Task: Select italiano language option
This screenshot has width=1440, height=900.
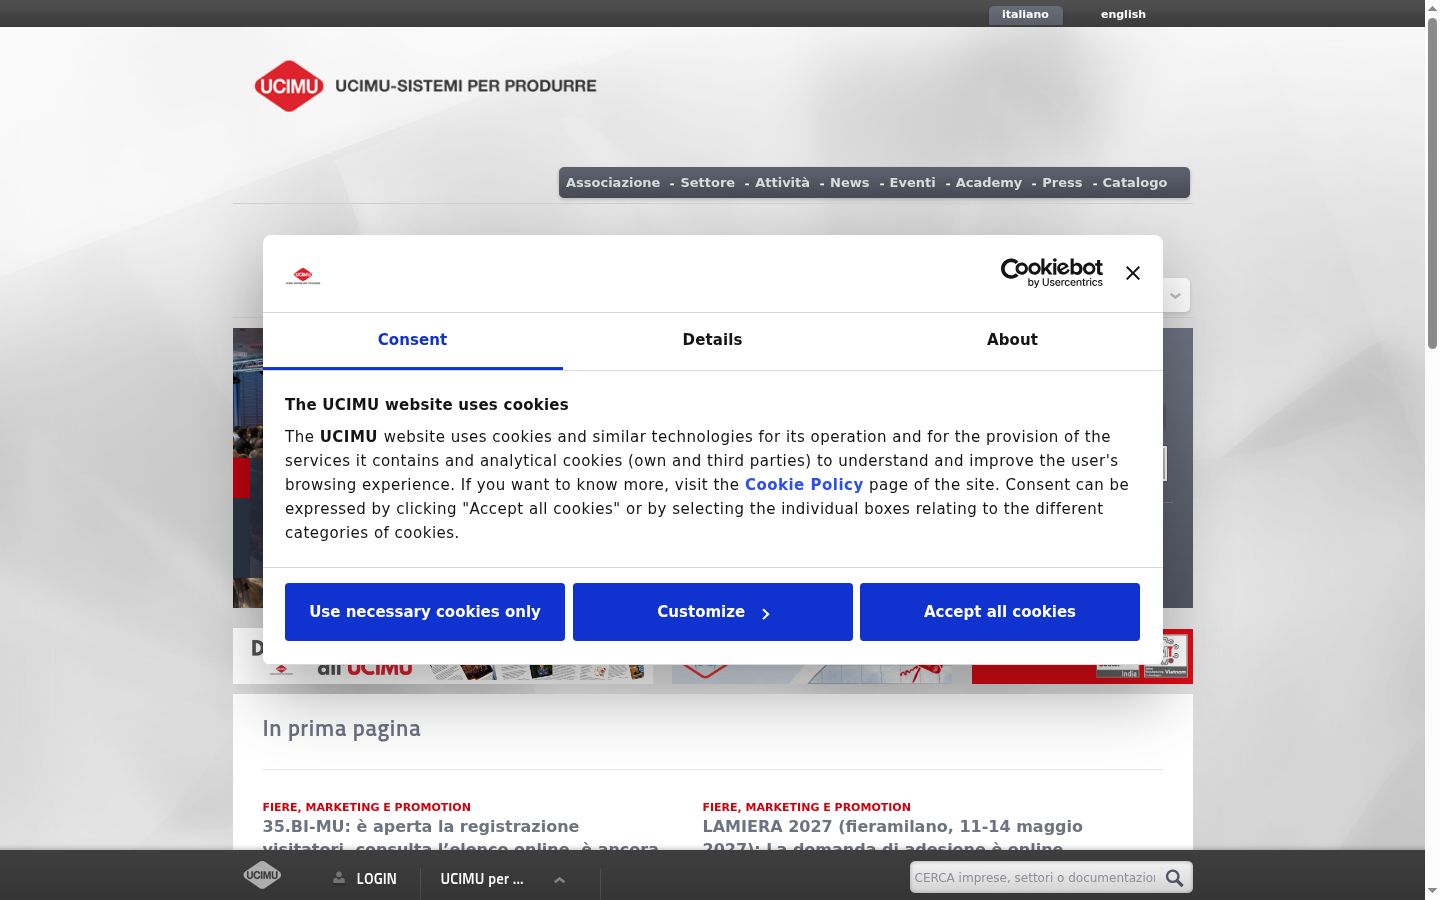Action: (1025, 14)
